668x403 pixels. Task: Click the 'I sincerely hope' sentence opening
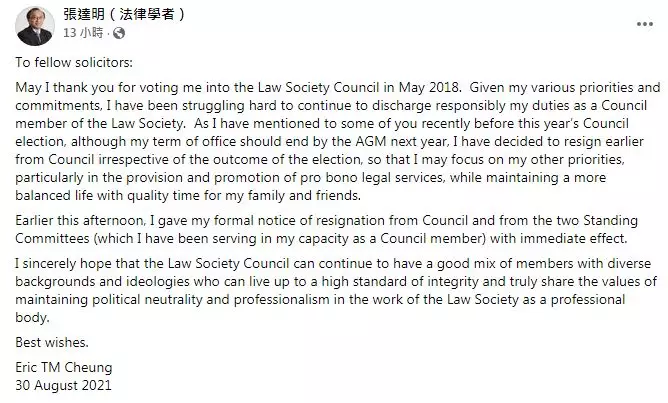tap(60, 268)
